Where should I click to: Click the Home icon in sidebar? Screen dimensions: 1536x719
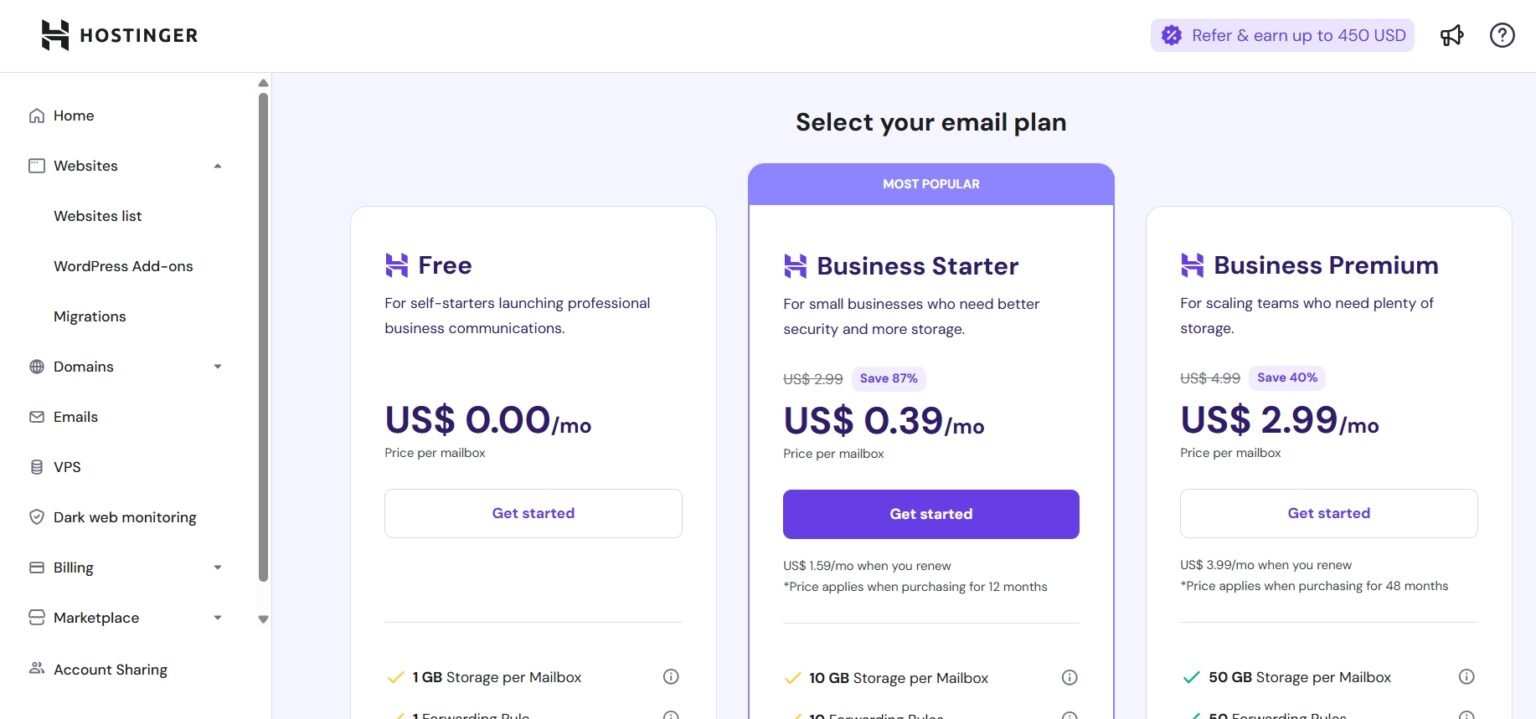(37, 116)
